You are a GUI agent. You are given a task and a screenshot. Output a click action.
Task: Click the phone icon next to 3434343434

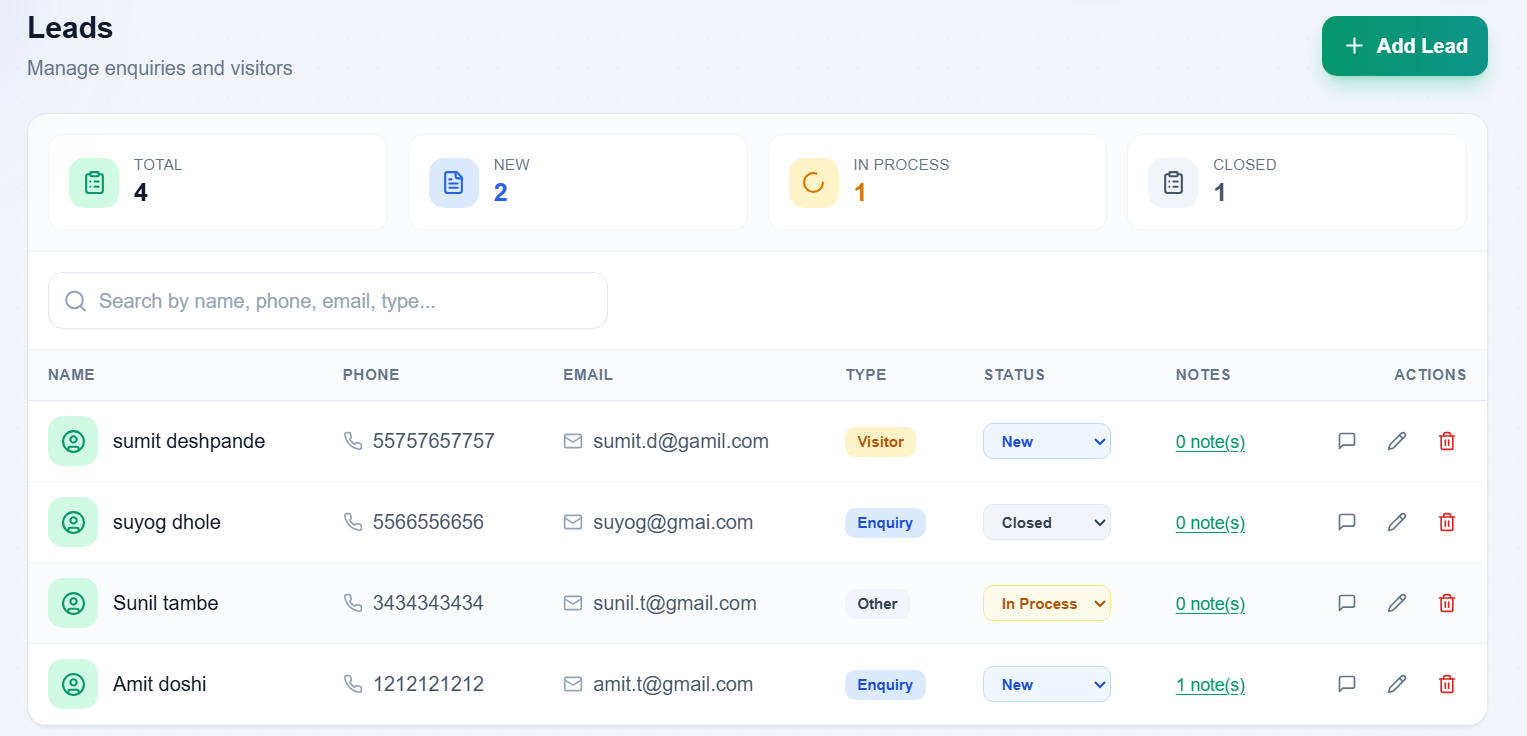353,603
